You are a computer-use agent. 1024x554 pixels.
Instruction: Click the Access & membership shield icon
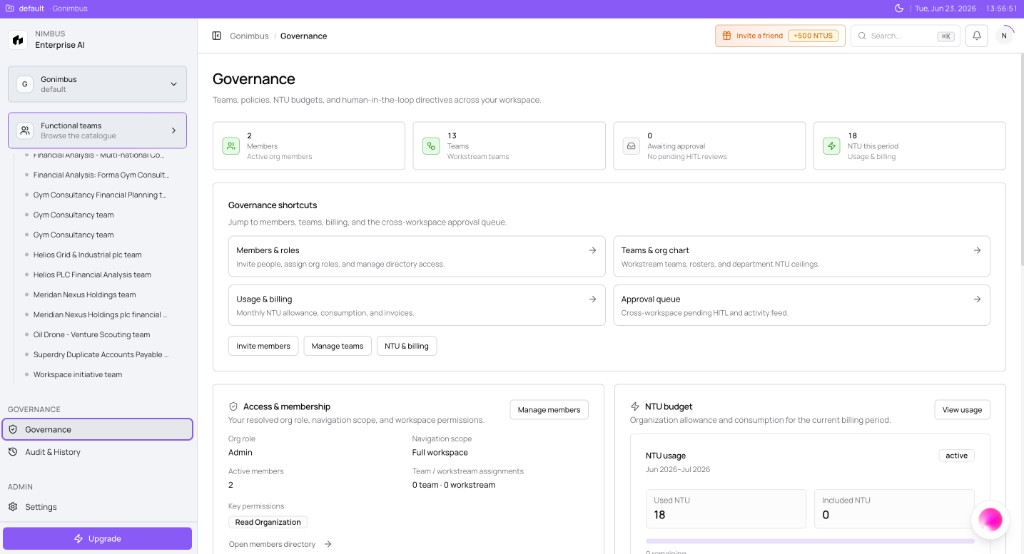point(233,406)
